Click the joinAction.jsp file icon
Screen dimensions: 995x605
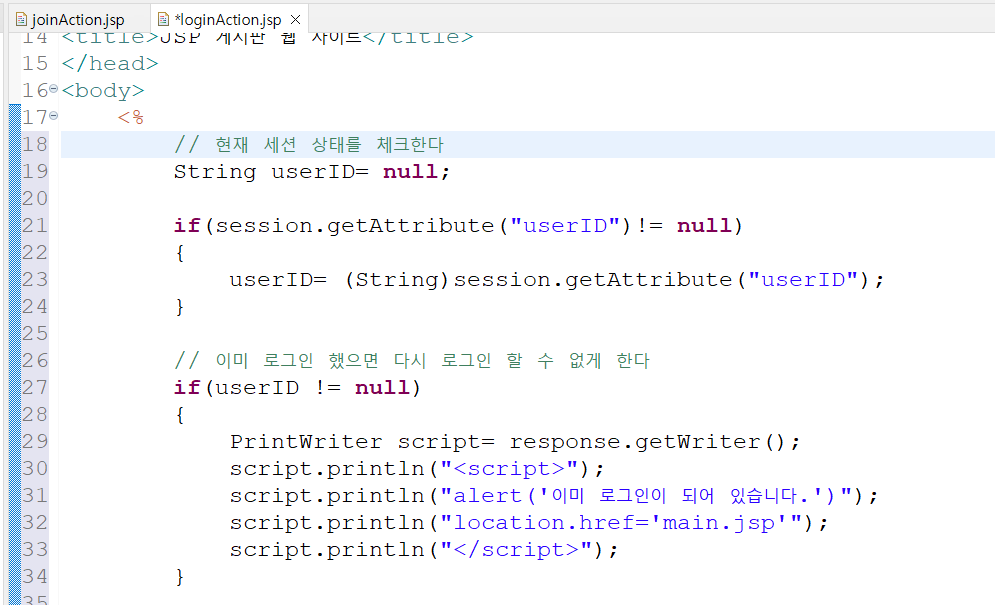click(x=22, y=20)
